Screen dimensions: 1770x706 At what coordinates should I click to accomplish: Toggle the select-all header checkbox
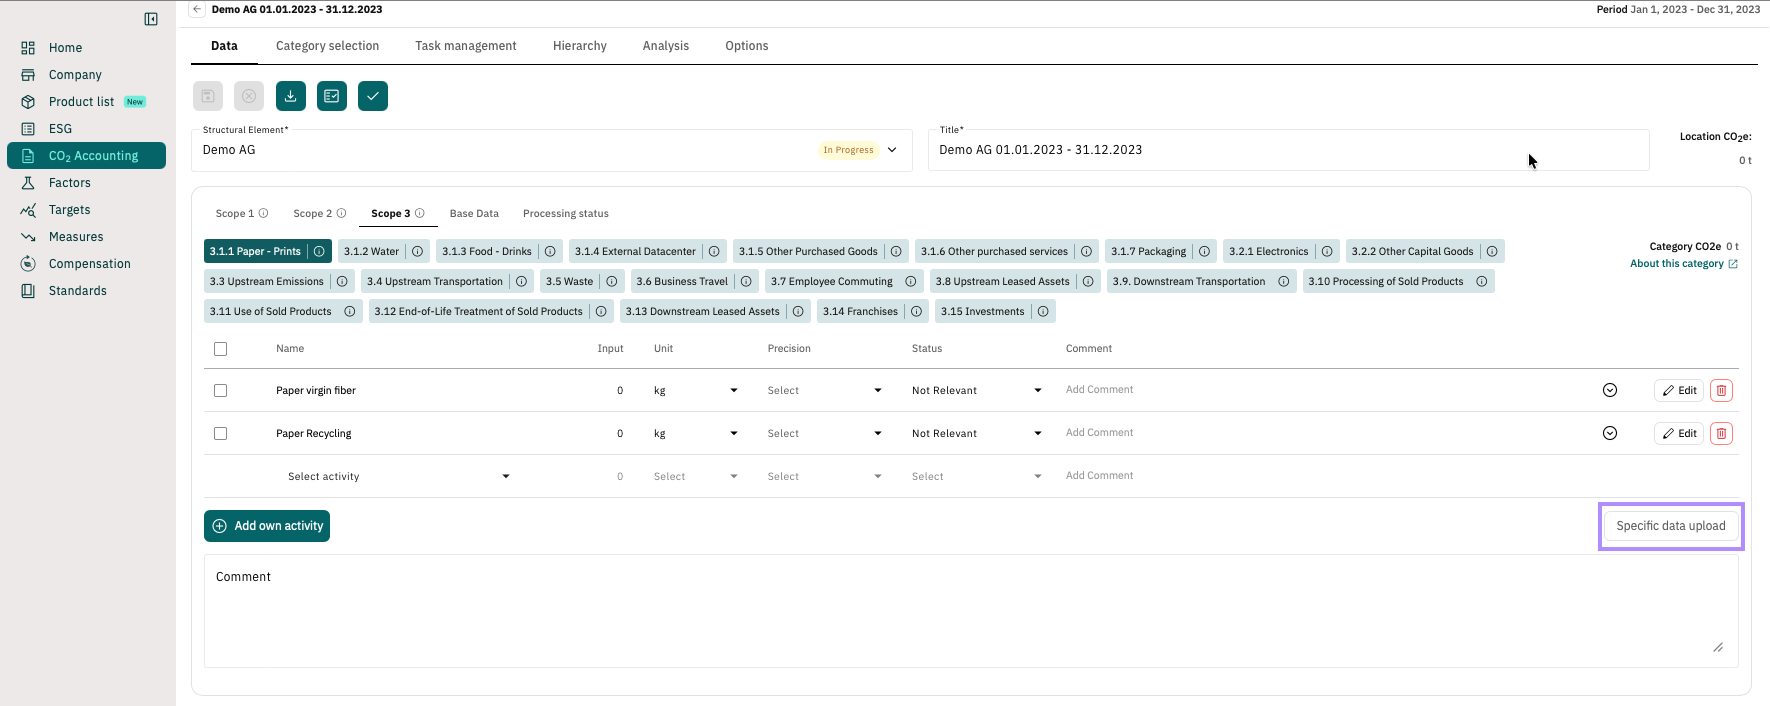221,349
